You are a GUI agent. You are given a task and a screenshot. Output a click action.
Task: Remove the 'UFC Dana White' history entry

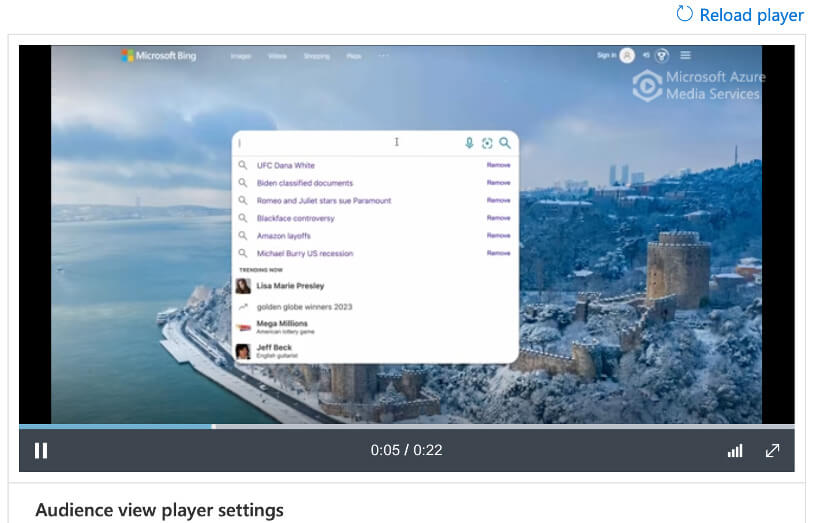[x=499, y=165]
